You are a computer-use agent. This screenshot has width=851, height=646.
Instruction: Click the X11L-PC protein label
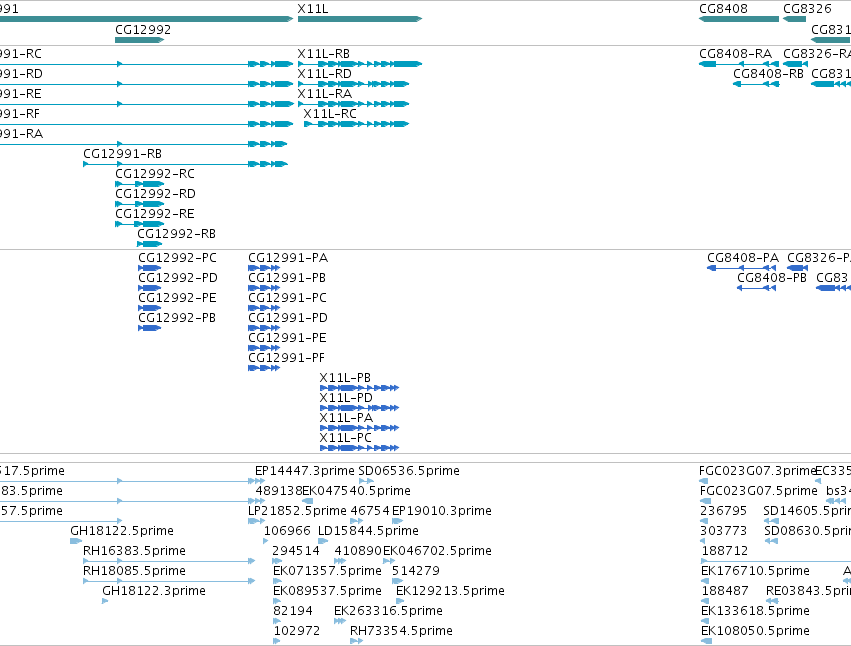[346, 439]
